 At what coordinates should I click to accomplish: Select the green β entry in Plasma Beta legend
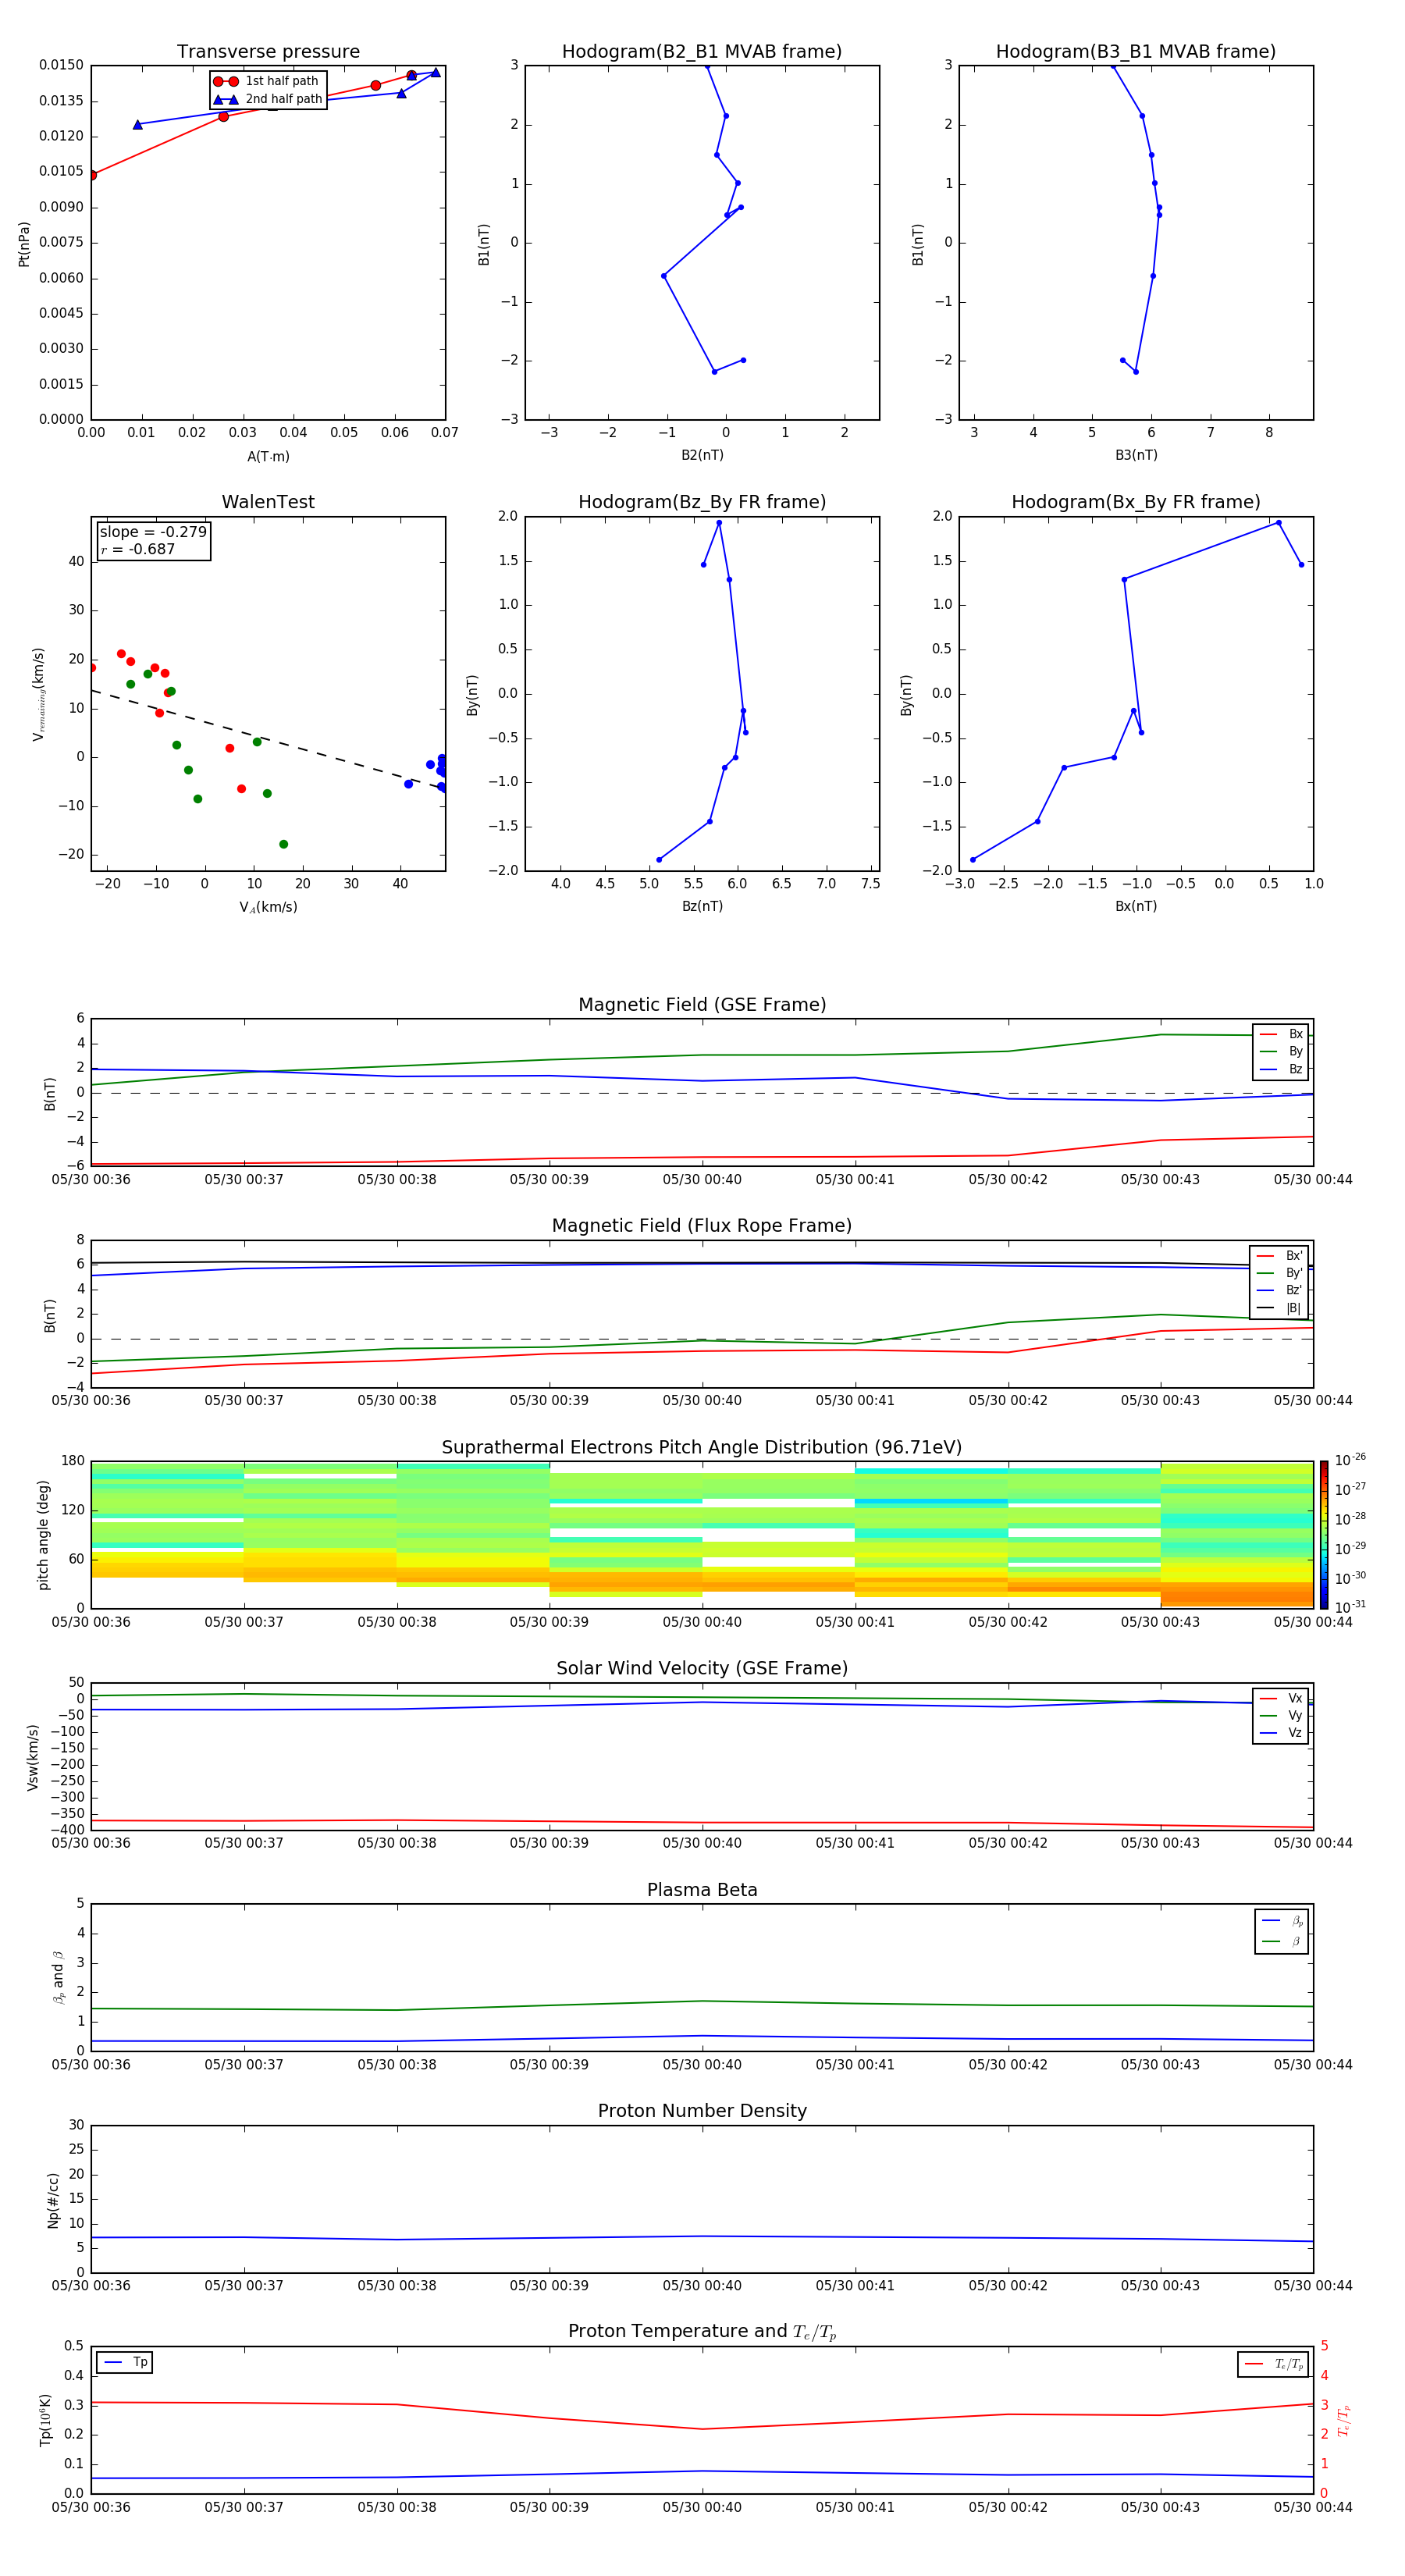point(1282,1941)
